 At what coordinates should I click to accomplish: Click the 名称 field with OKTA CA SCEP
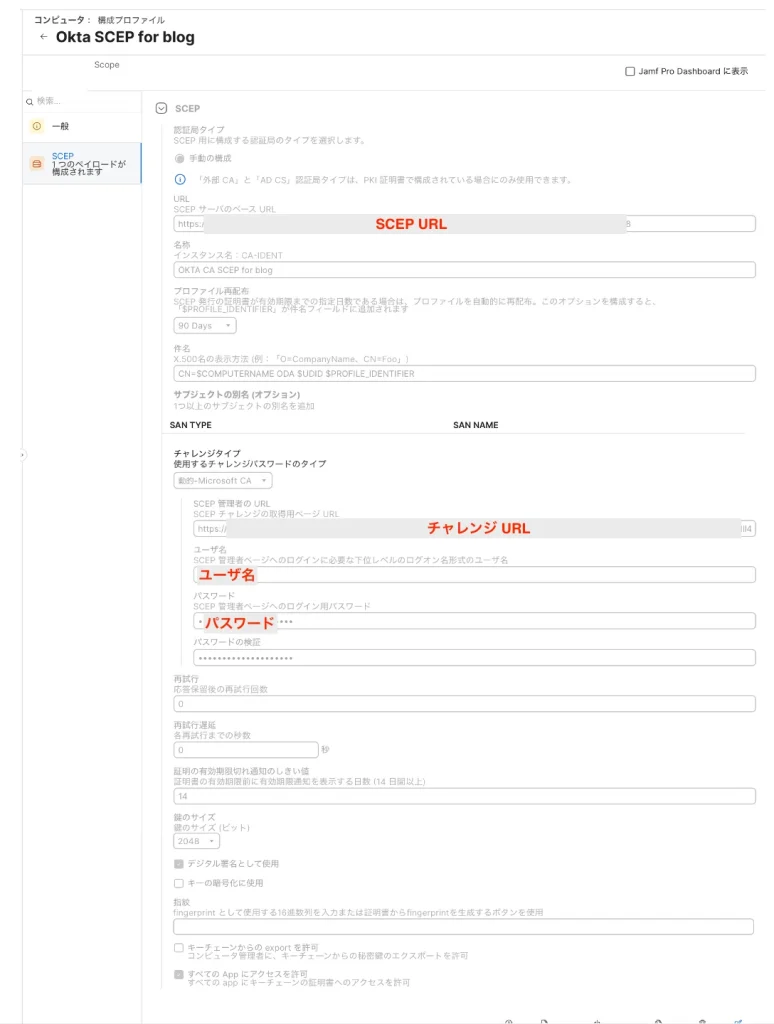[x=464, y=270]
